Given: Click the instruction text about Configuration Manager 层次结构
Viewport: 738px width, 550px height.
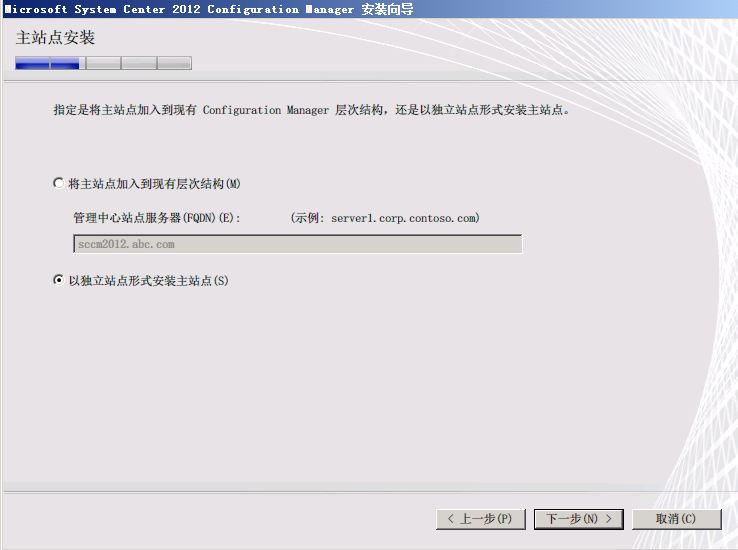Looking at the screenshot, I should pos(311,110).
